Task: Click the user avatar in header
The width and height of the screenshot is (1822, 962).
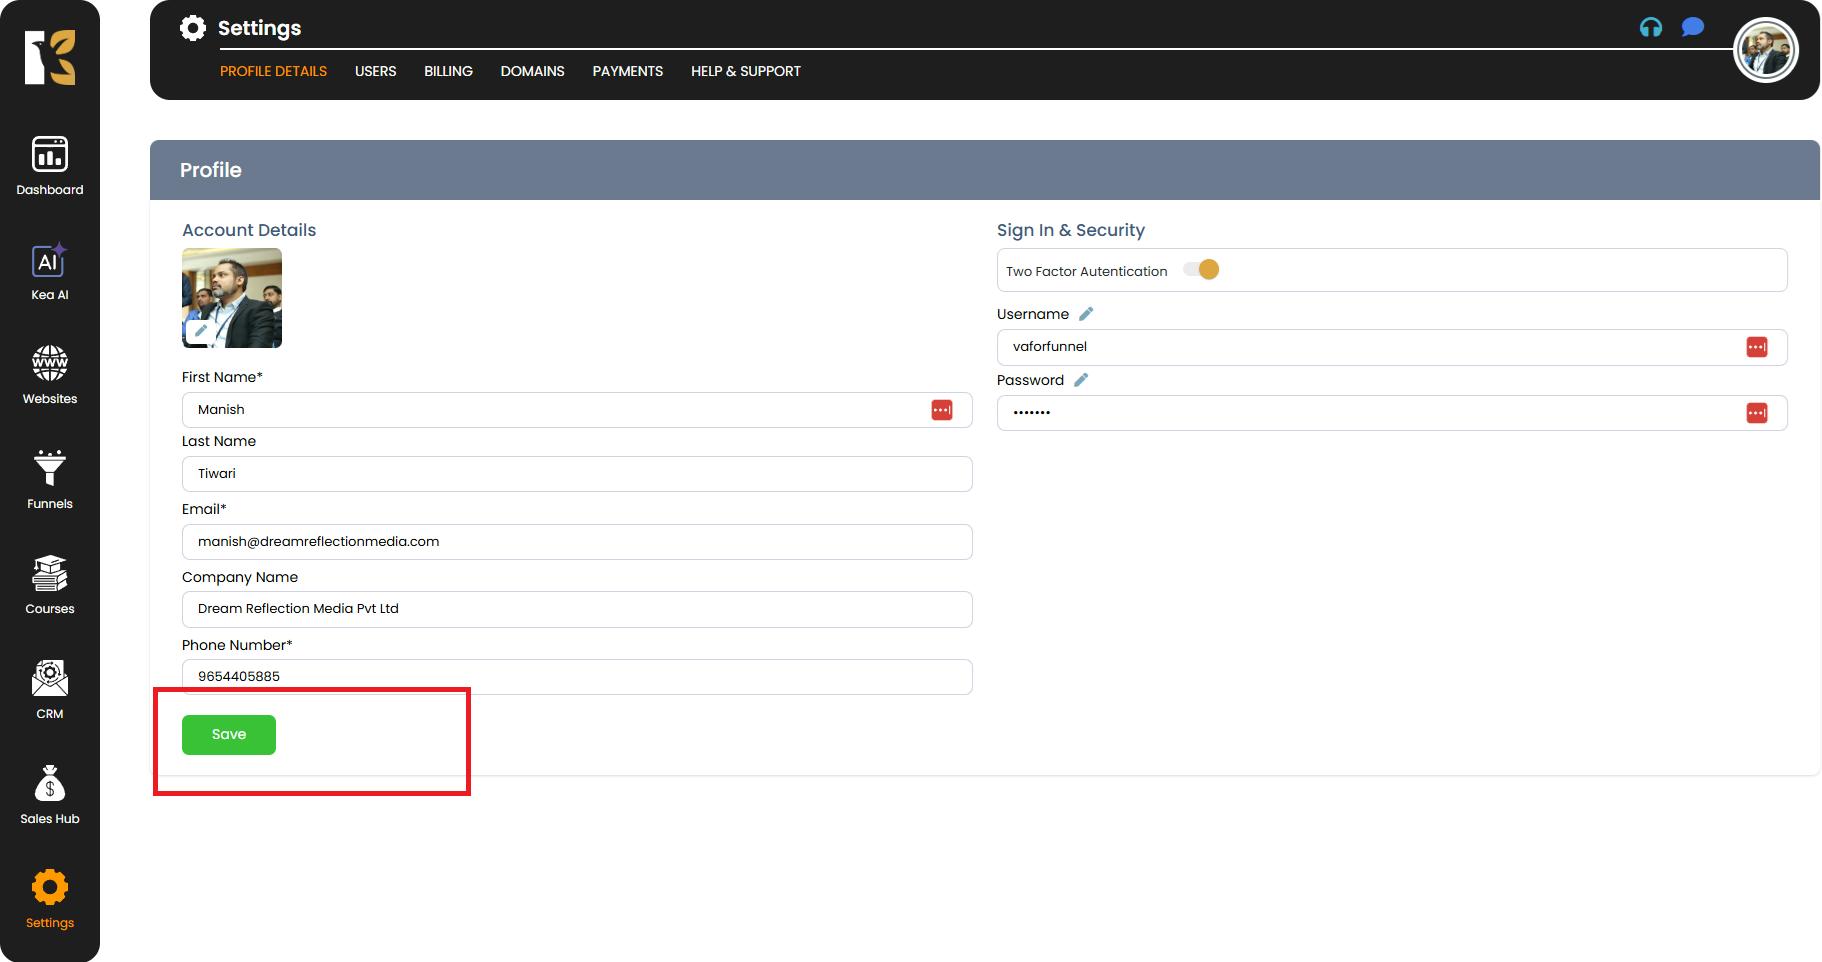Action: pos(1766,51)
